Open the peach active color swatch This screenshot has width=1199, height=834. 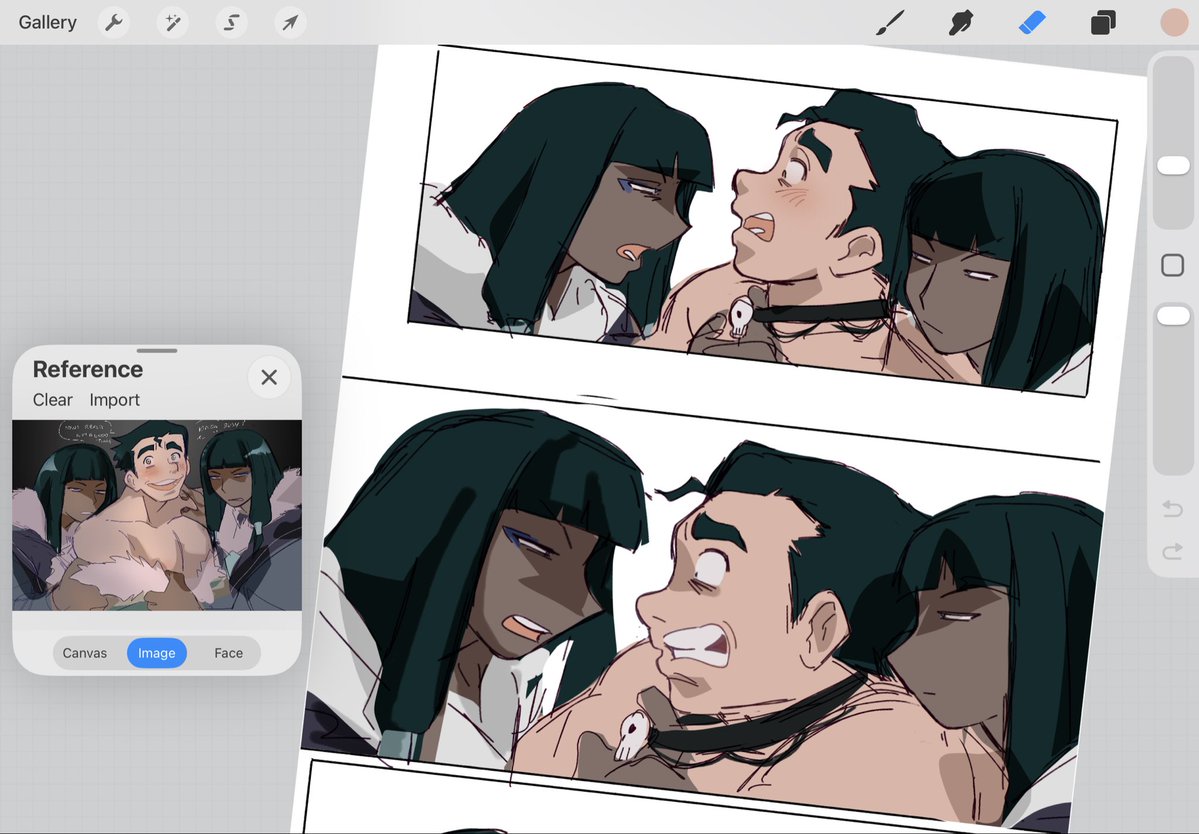pos(1174,23)
